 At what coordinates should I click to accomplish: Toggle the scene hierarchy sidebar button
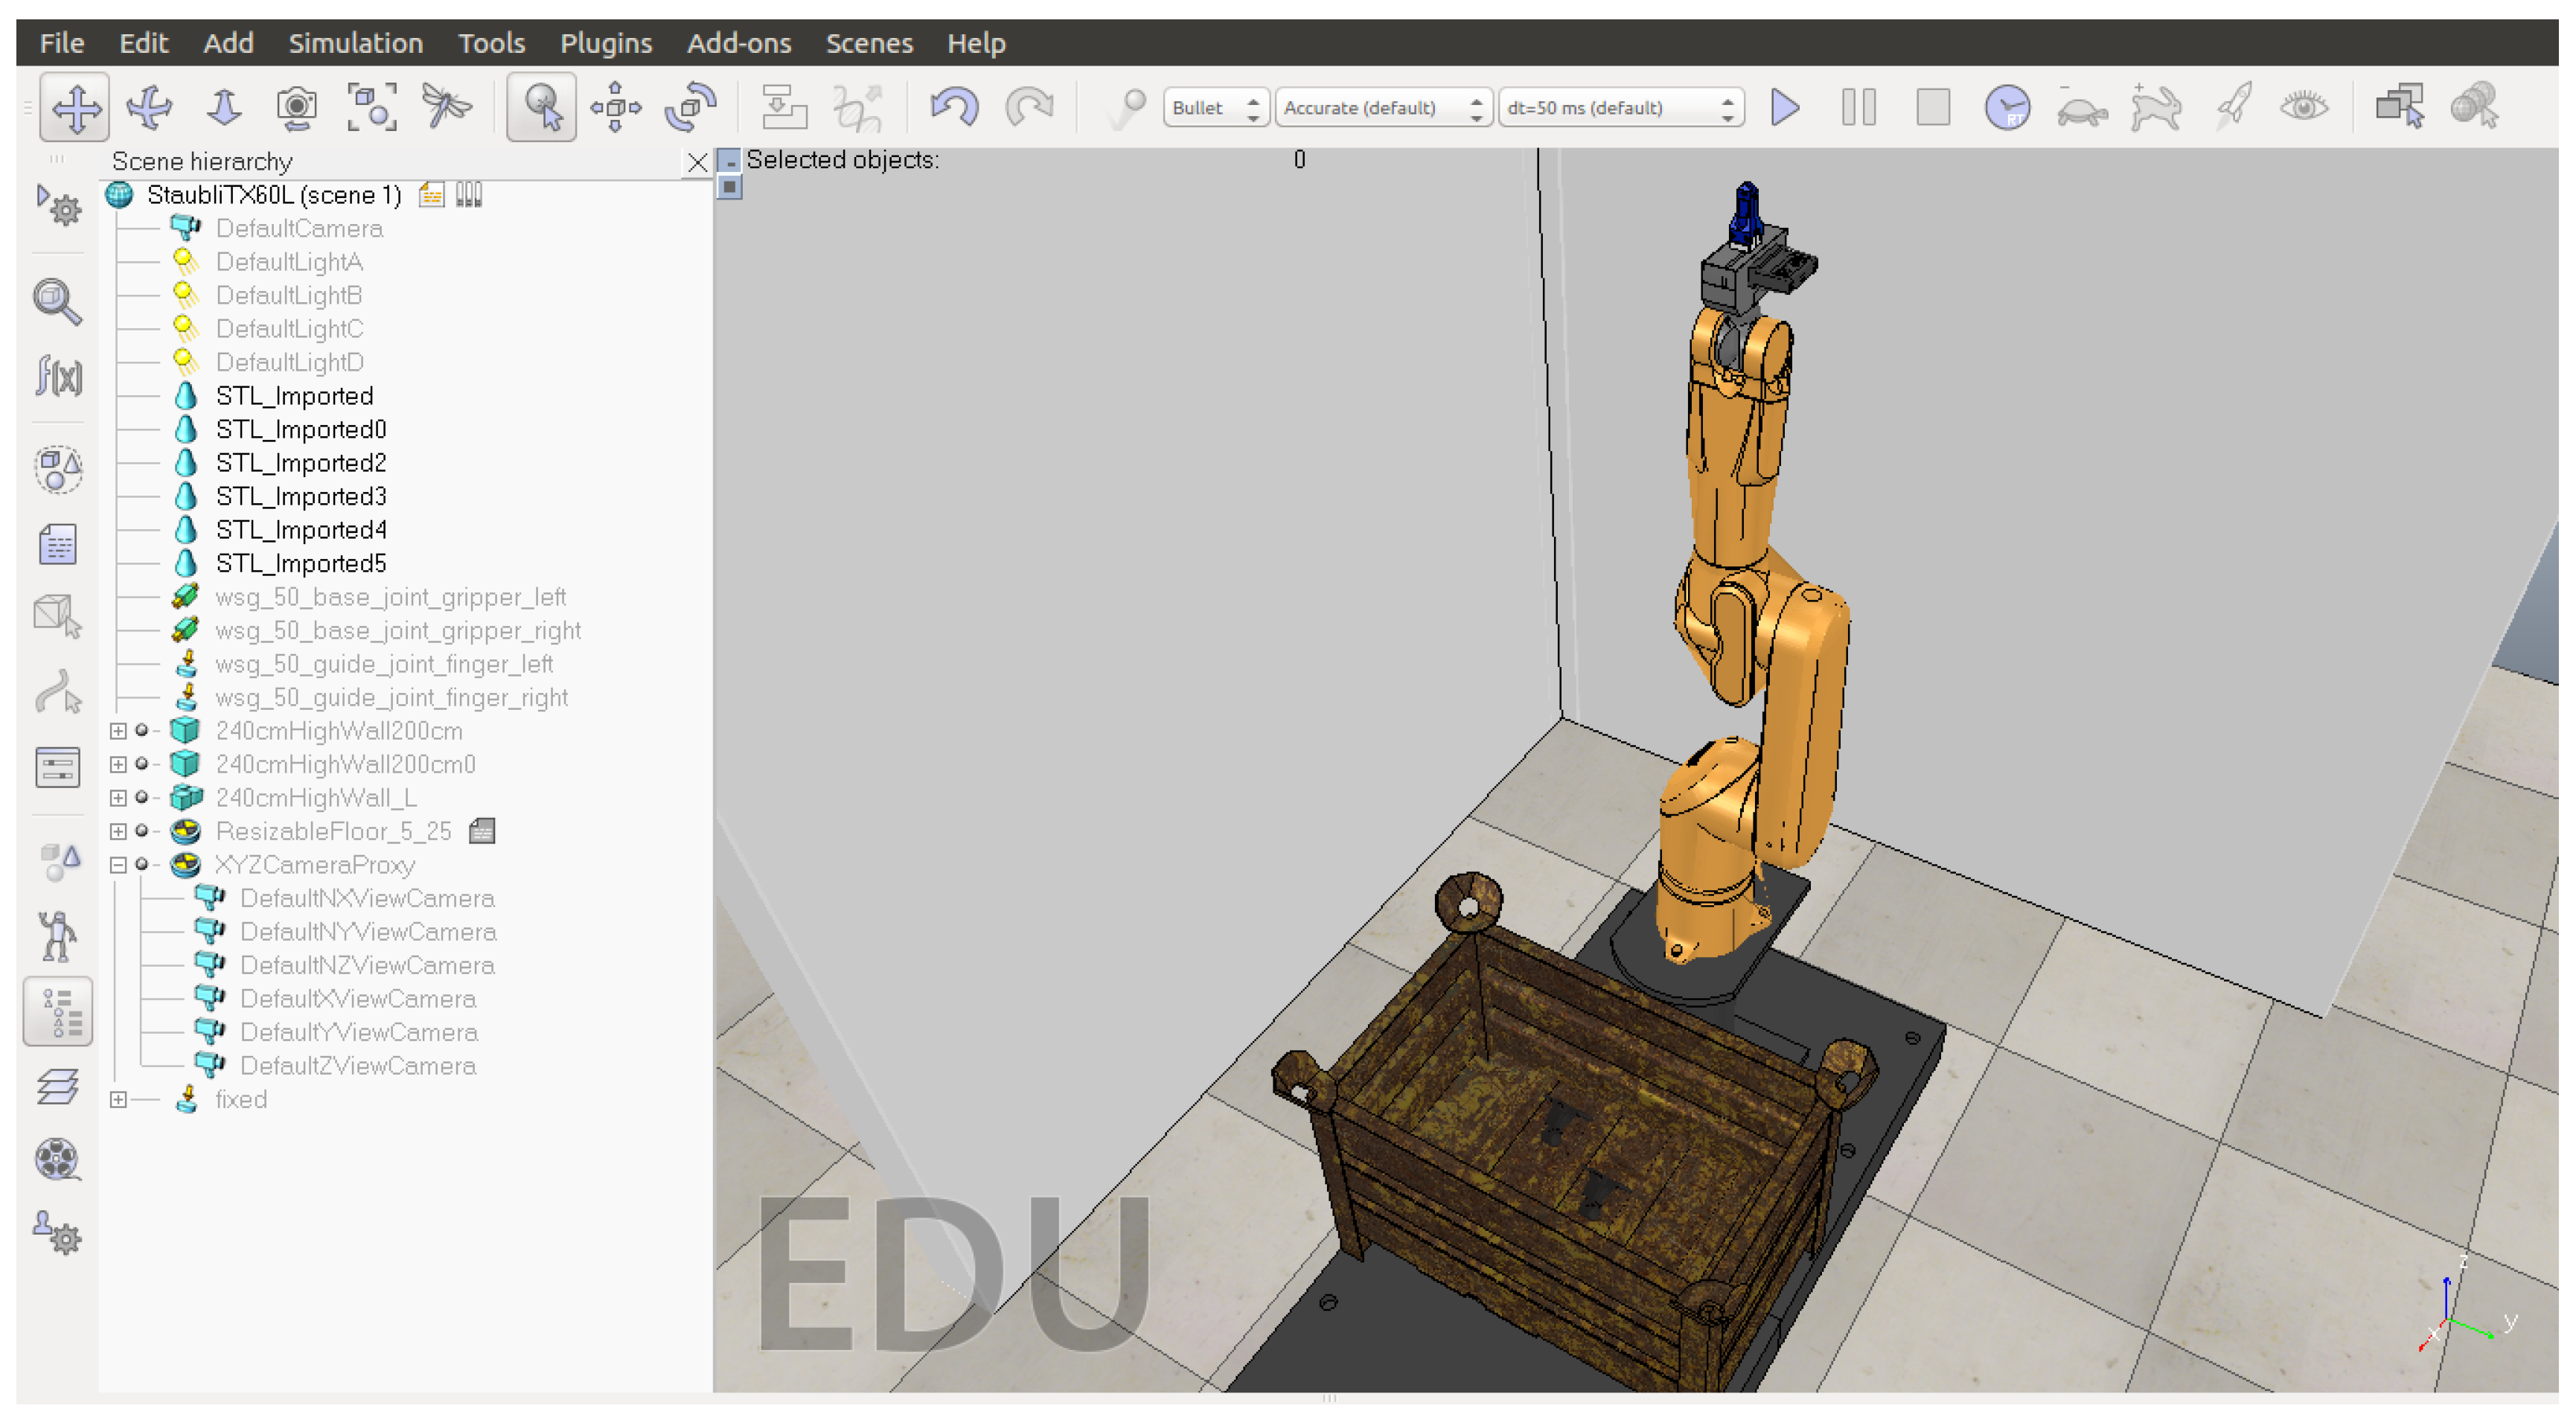pos(58,1012)
